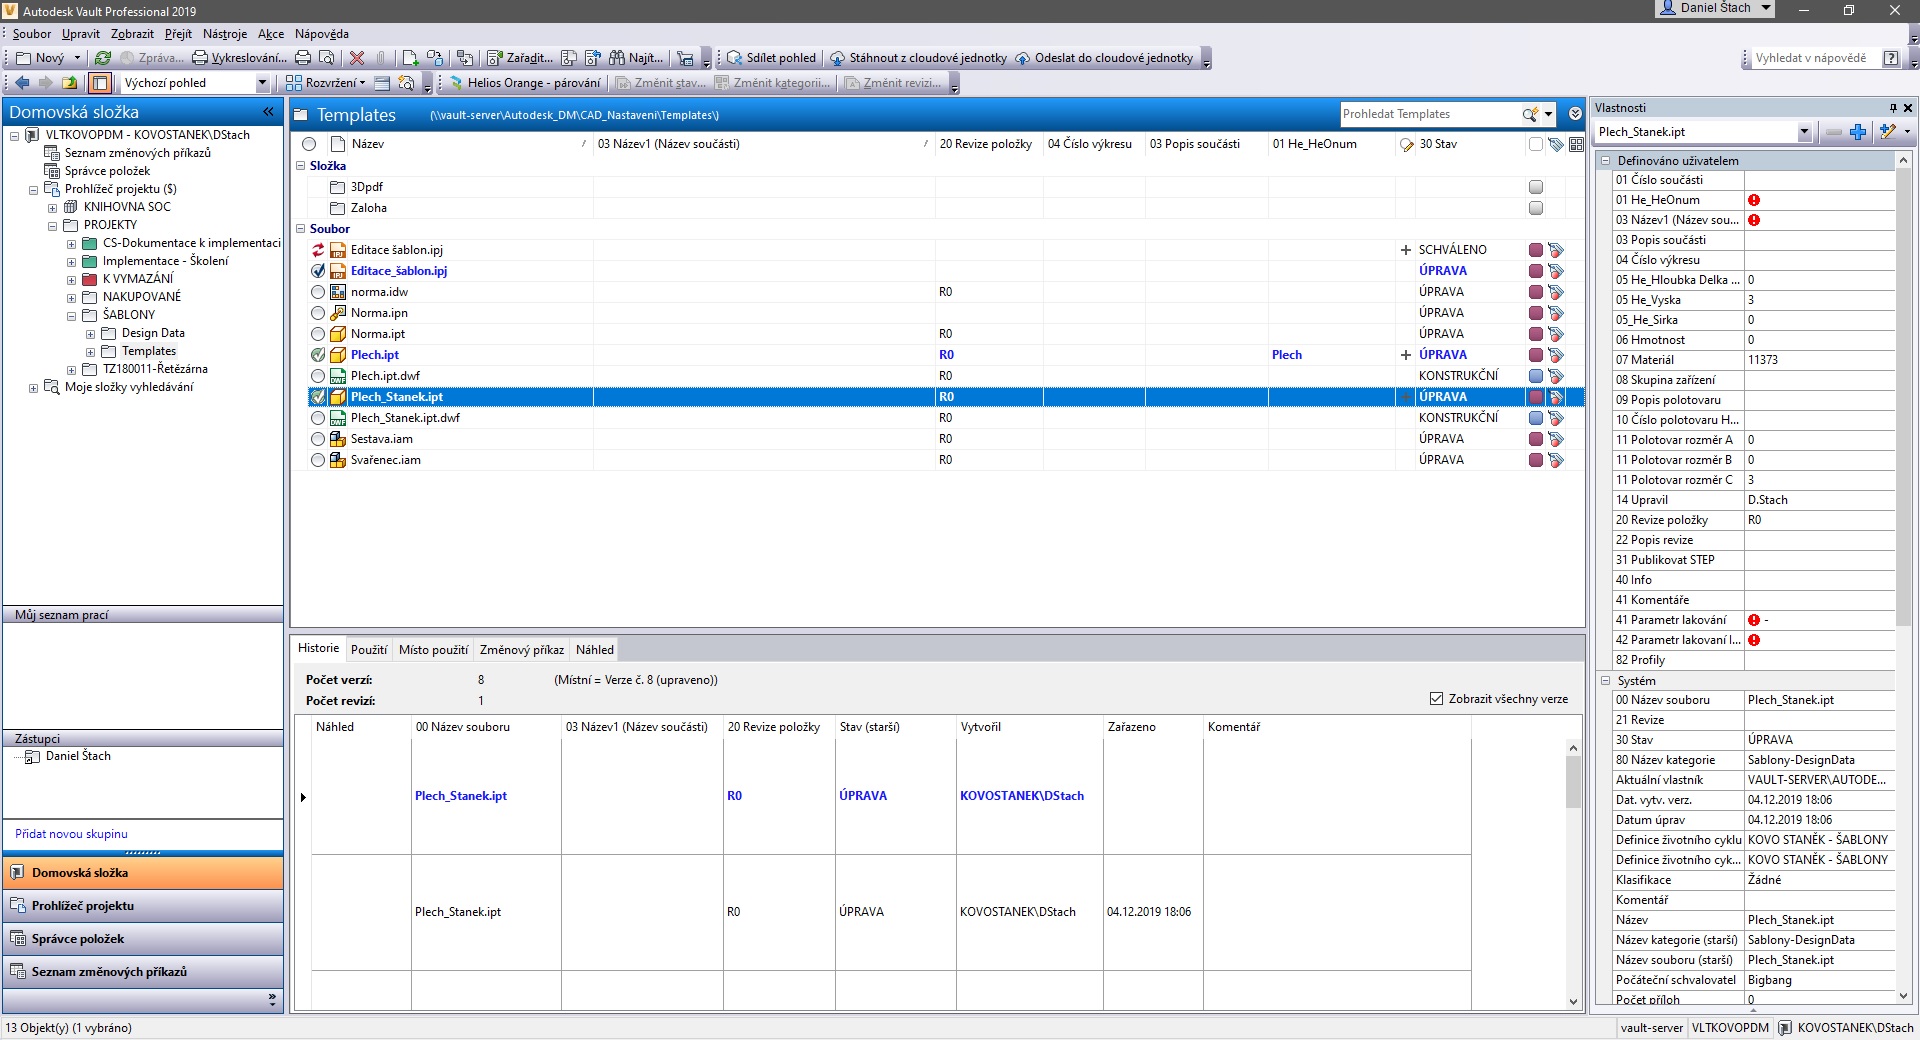Open Výchozí pohled view dropdown
This screenshot has height=1040, width=1920.
pyautogui.click(x=262, y=83)
